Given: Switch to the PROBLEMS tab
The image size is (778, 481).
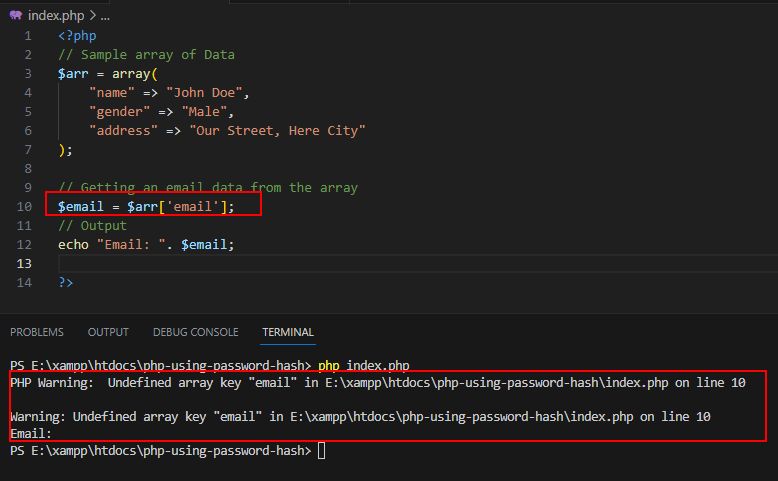Looking at the screenshot, I should coord(37,332).
